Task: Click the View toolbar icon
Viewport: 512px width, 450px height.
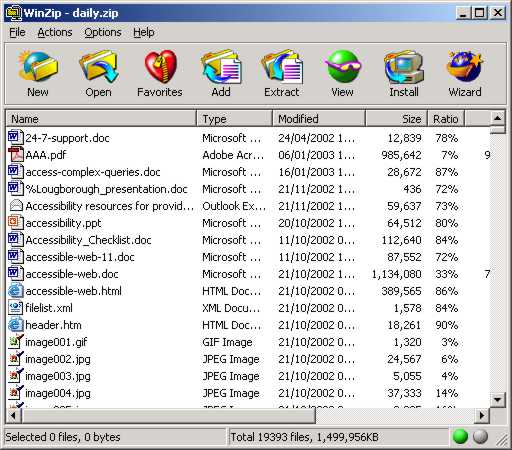Action: tap(343, 67)
